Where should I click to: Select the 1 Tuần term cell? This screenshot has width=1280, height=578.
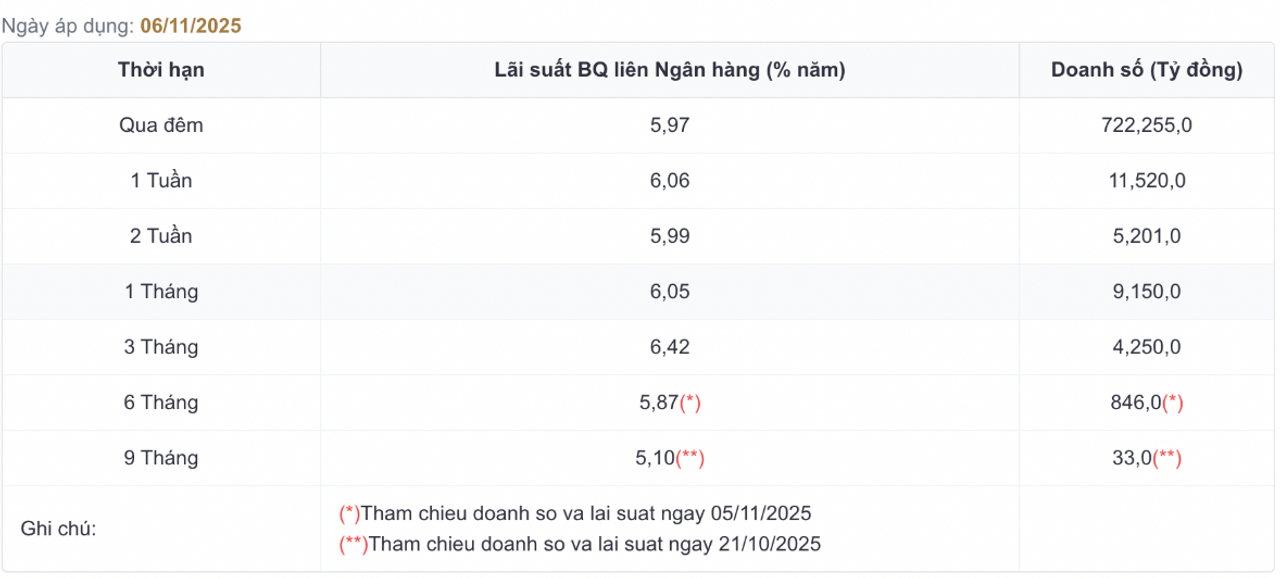[x=161, y=181]
